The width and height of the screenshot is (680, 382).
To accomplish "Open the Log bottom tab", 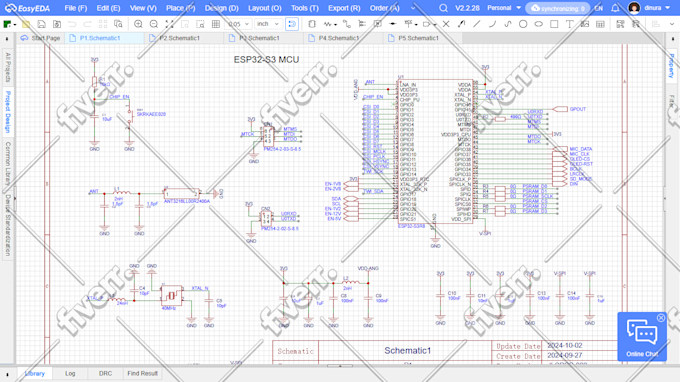I will 70,373.
